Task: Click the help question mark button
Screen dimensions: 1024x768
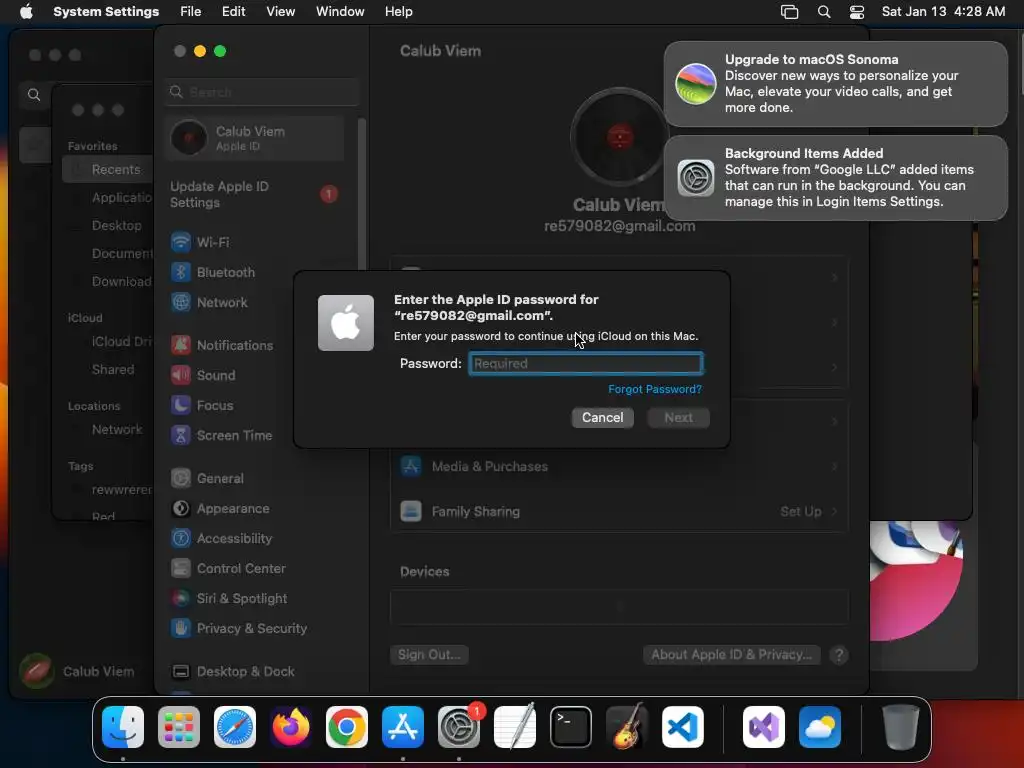Action: click(x=839, y=654)
